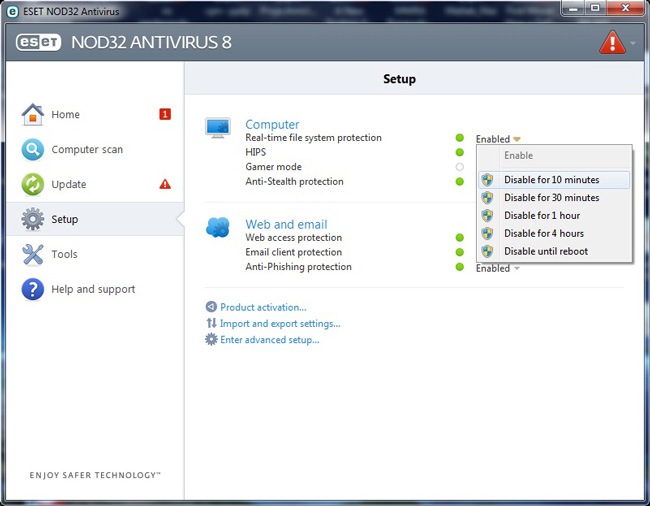Image resolution: width=650 pixels, height=506 pixels.
Task: Click the Web and email cloud icon
Action: 218,227
